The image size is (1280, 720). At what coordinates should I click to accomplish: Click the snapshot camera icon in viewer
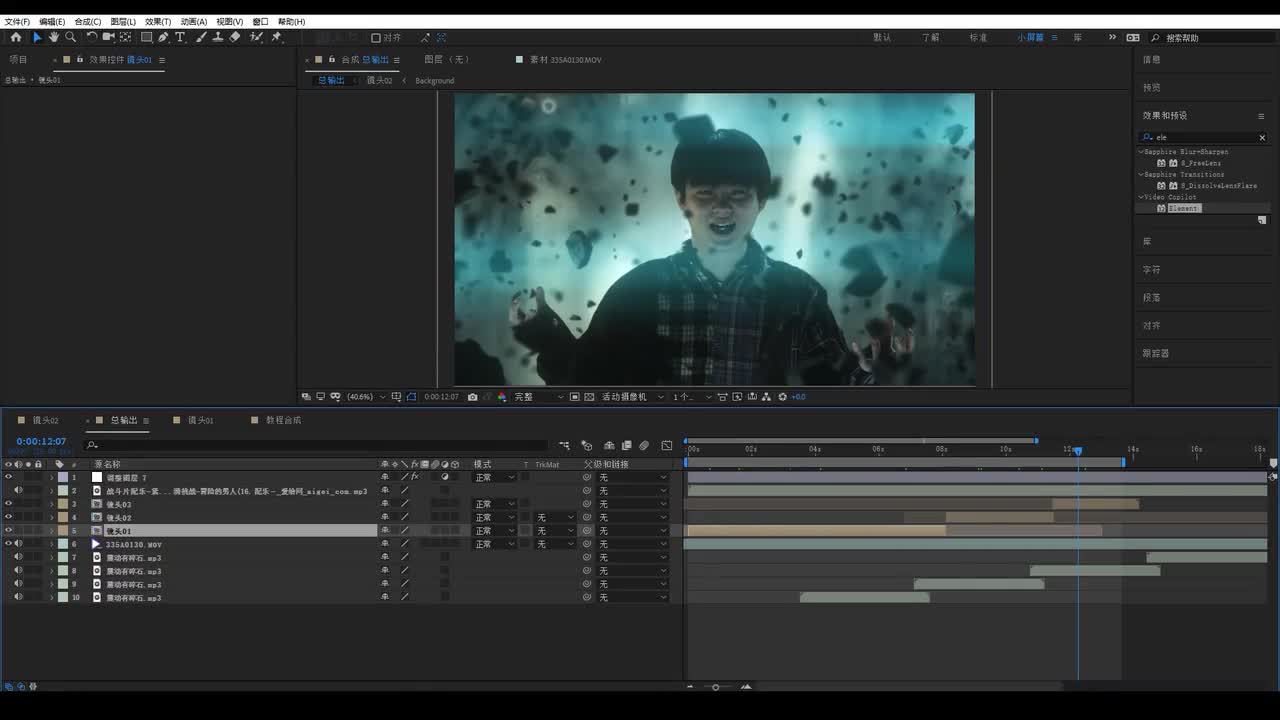click(x=473, y=397)
